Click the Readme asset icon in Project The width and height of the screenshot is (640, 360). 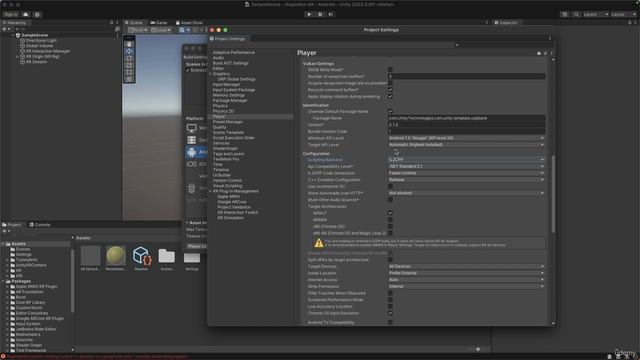[x=142, y=256]
